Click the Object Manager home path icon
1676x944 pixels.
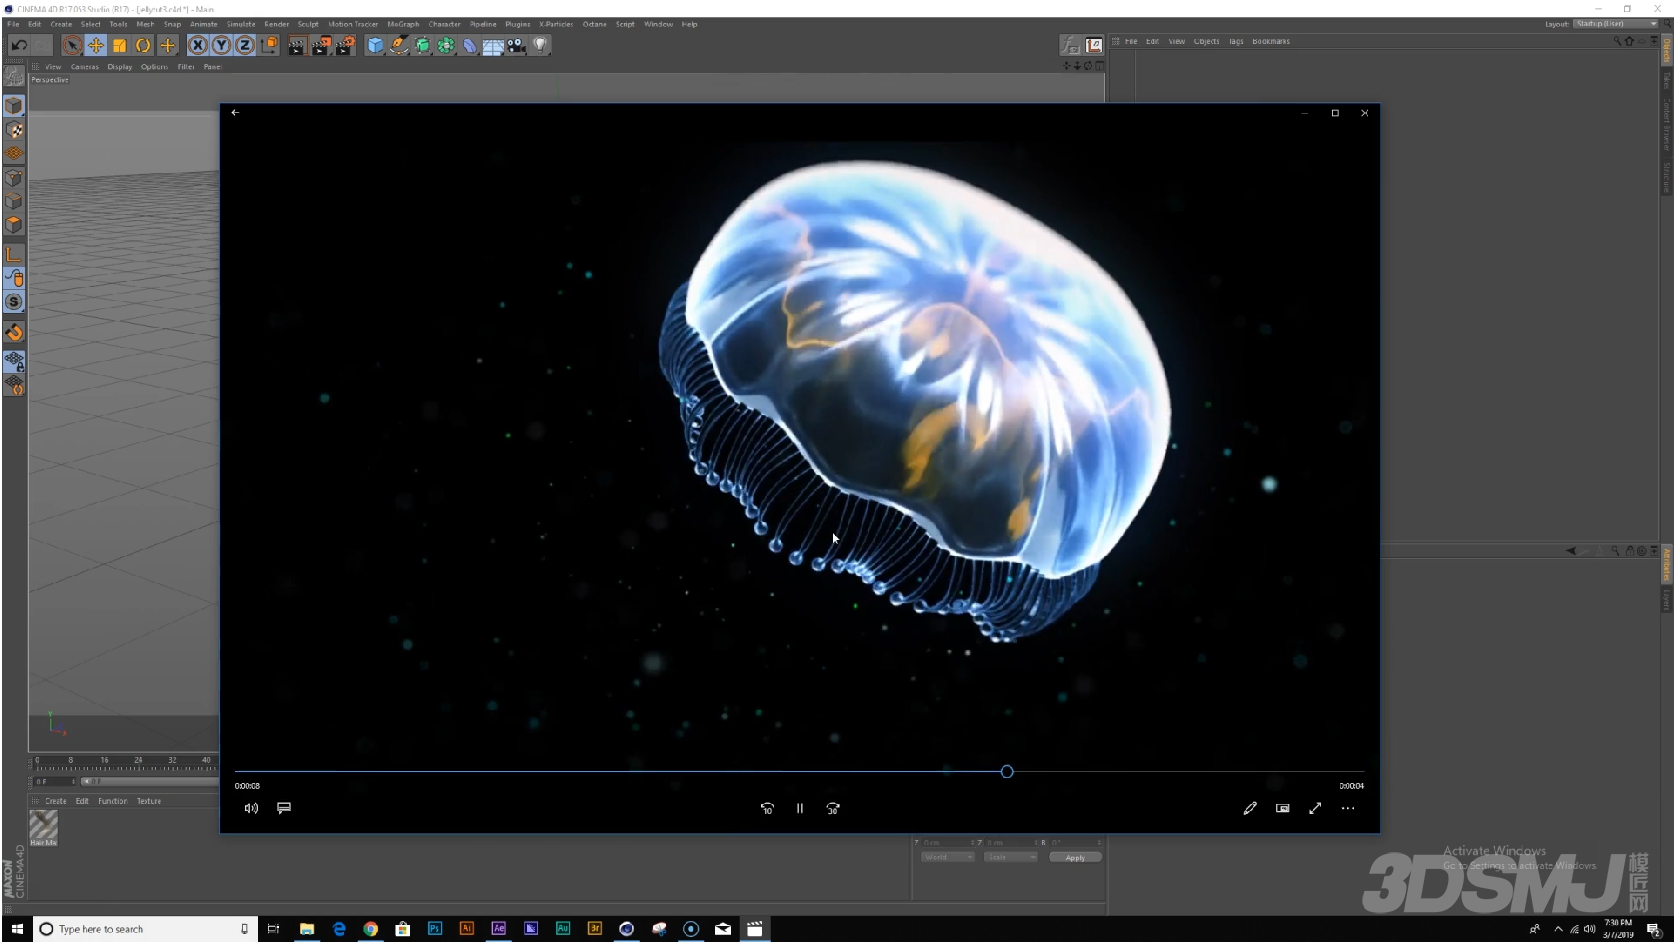point(1629,41)
